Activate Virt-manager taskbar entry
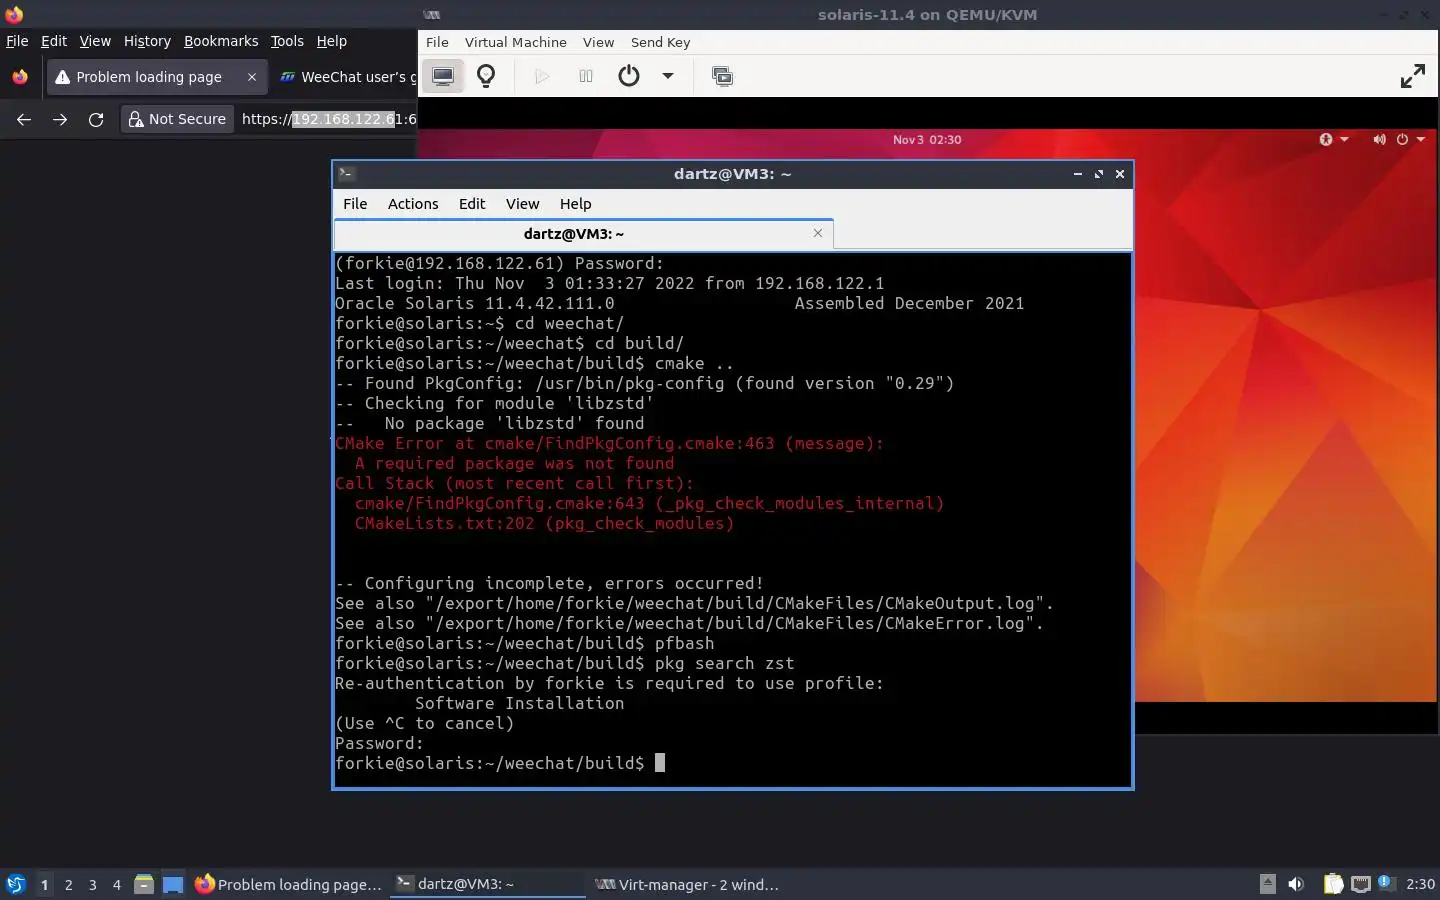The width and height of the screenshot is (1440, 900). point(686,884)
